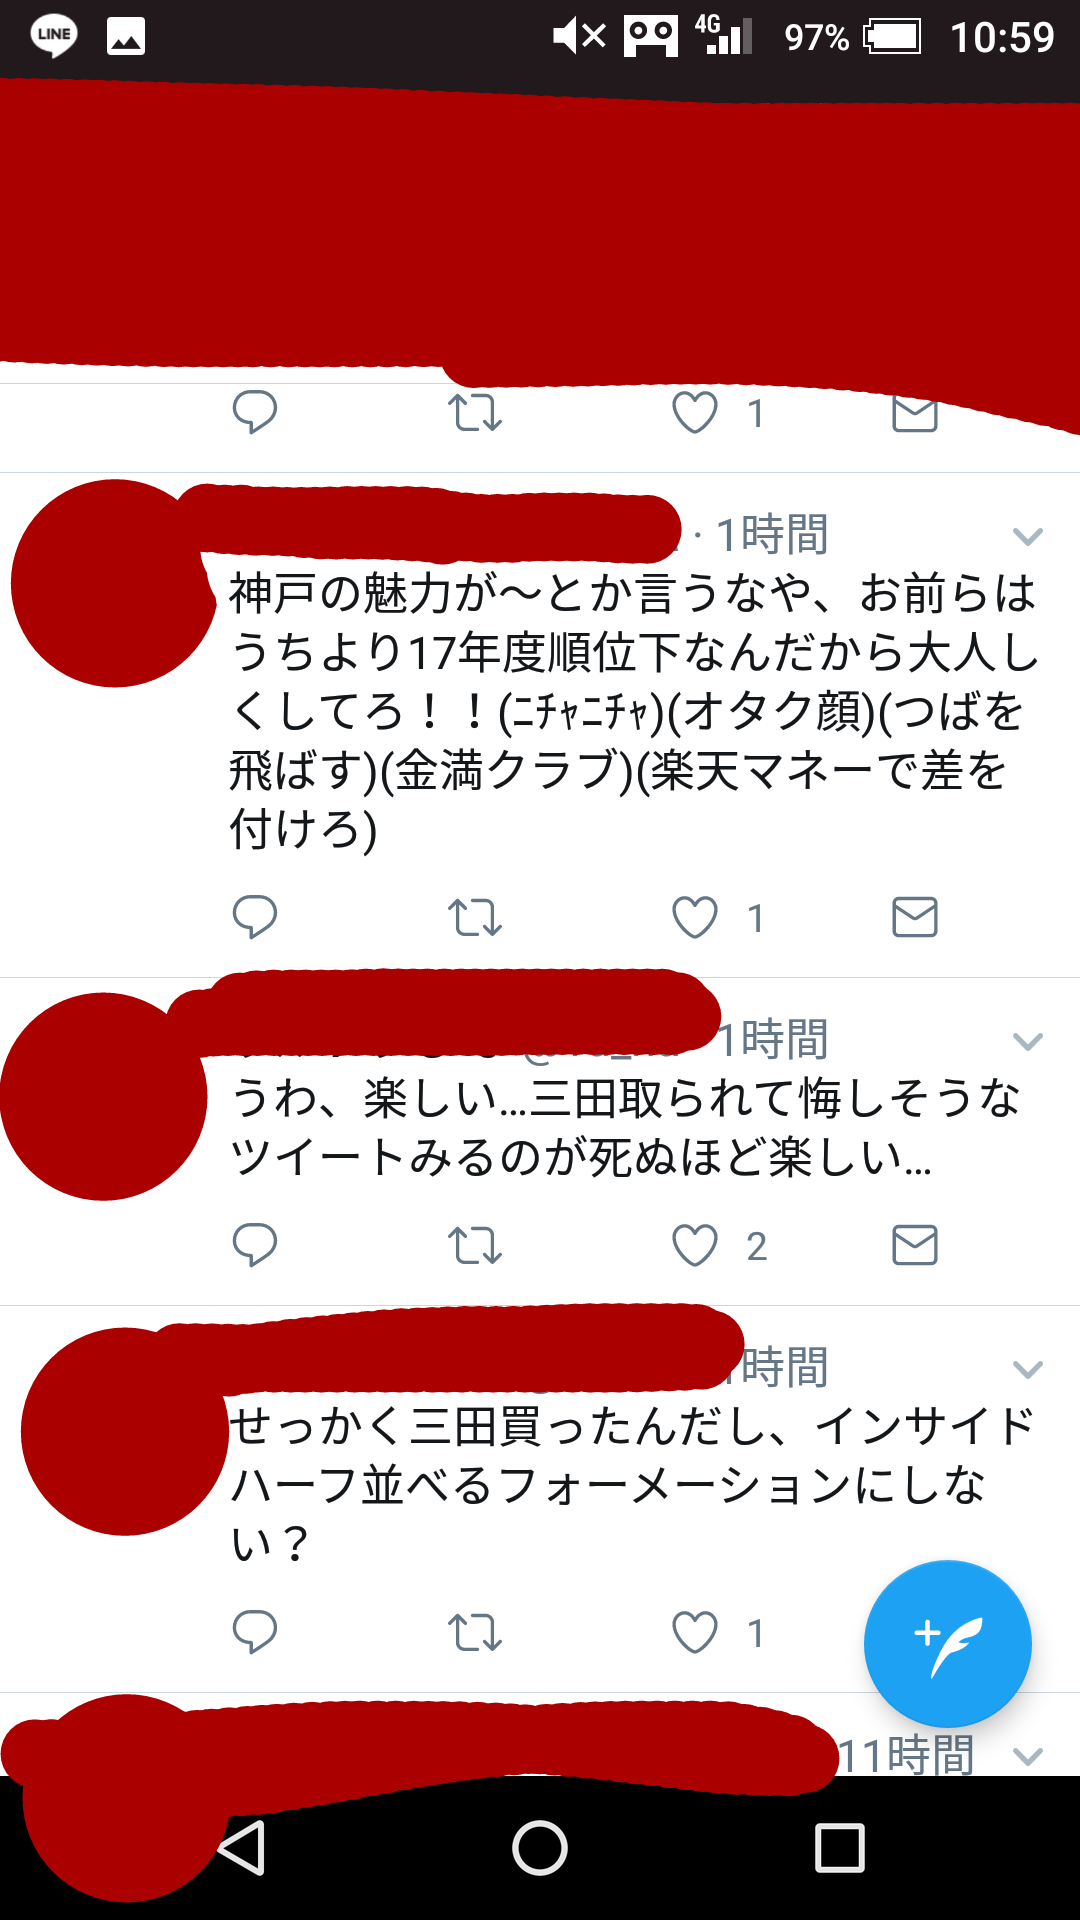This screenshot has width=1080, height=1920.
Task: Share the 神戸の魅力が tweet via message icon
Action: click(x=914, y=917)
